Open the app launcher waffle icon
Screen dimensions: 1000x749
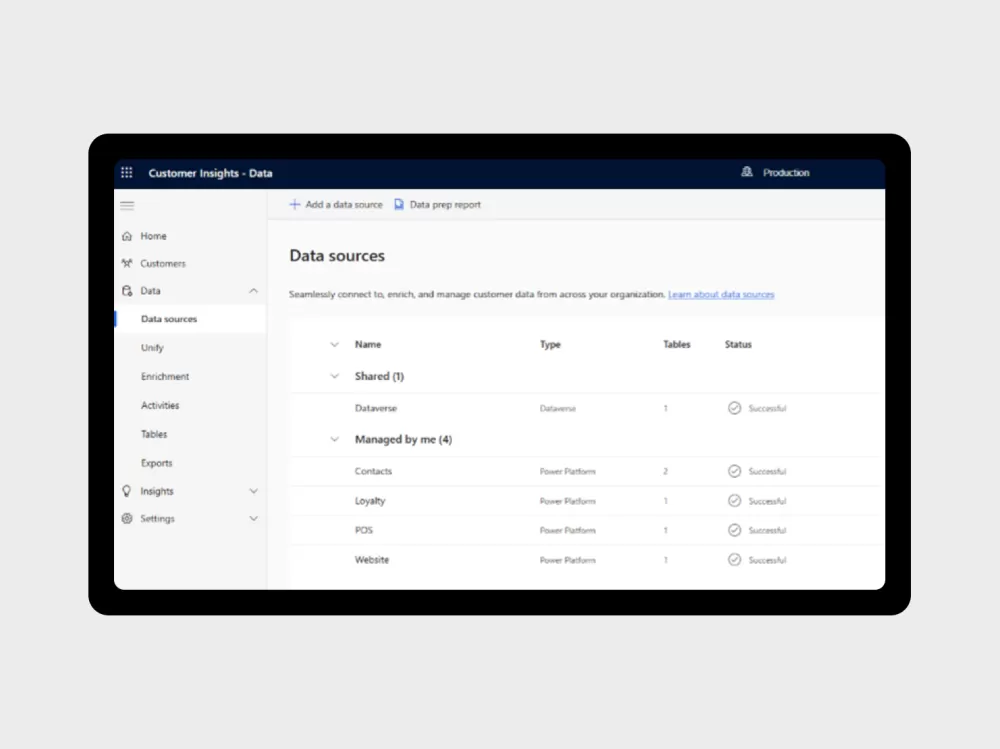127,172
